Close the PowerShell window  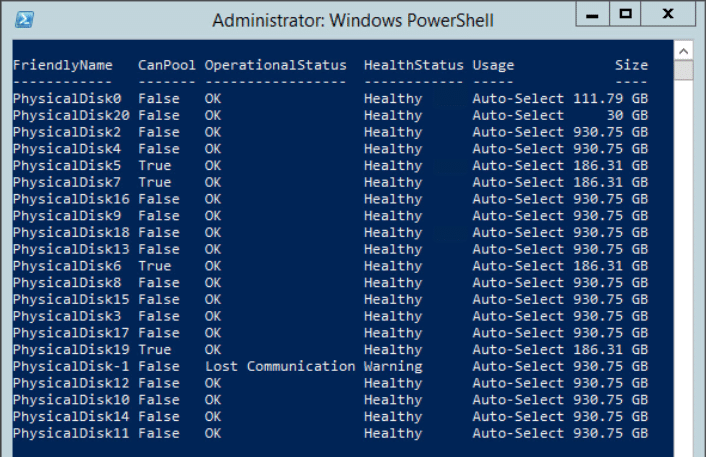[668, 14]
